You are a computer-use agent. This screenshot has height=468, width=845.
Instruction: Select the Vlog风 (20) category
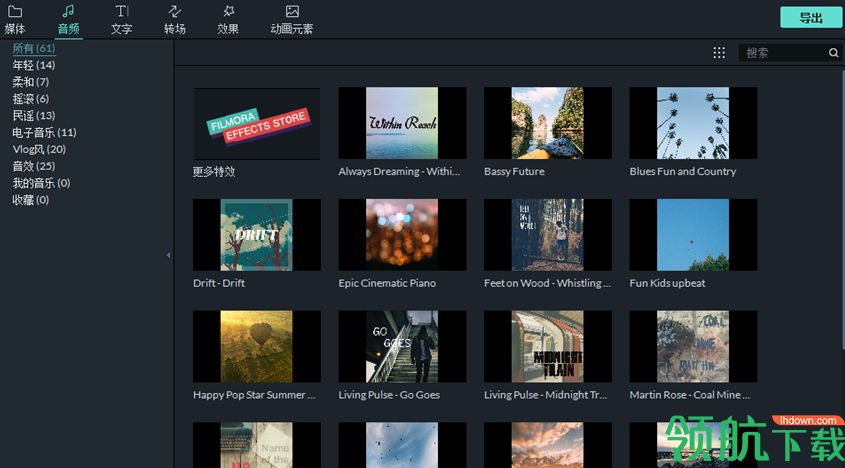coord(39,149)
